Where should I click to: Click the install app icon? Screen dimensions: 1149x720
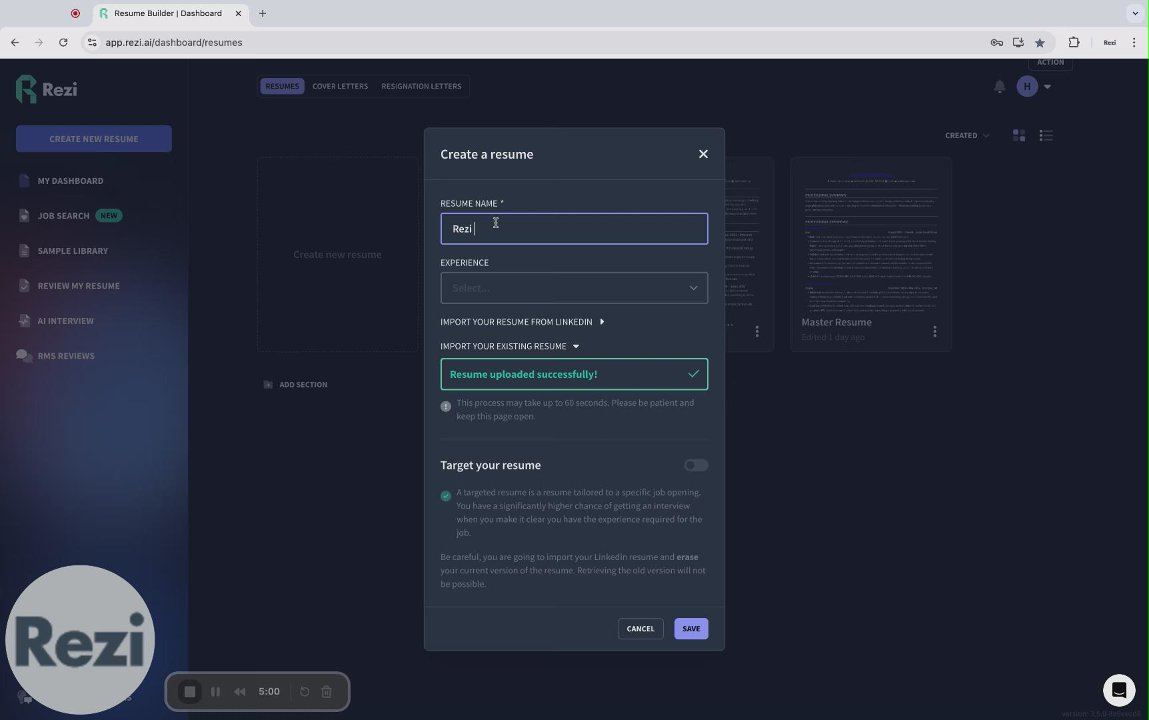coord(1018,42)
